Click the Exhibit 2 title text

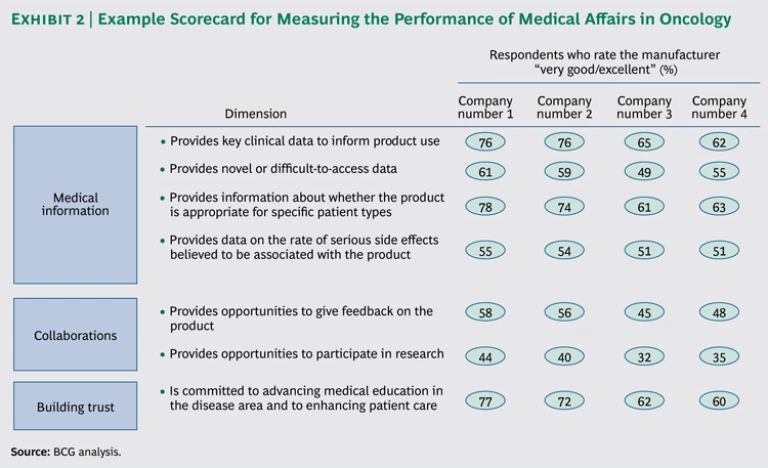coord(370,19)
